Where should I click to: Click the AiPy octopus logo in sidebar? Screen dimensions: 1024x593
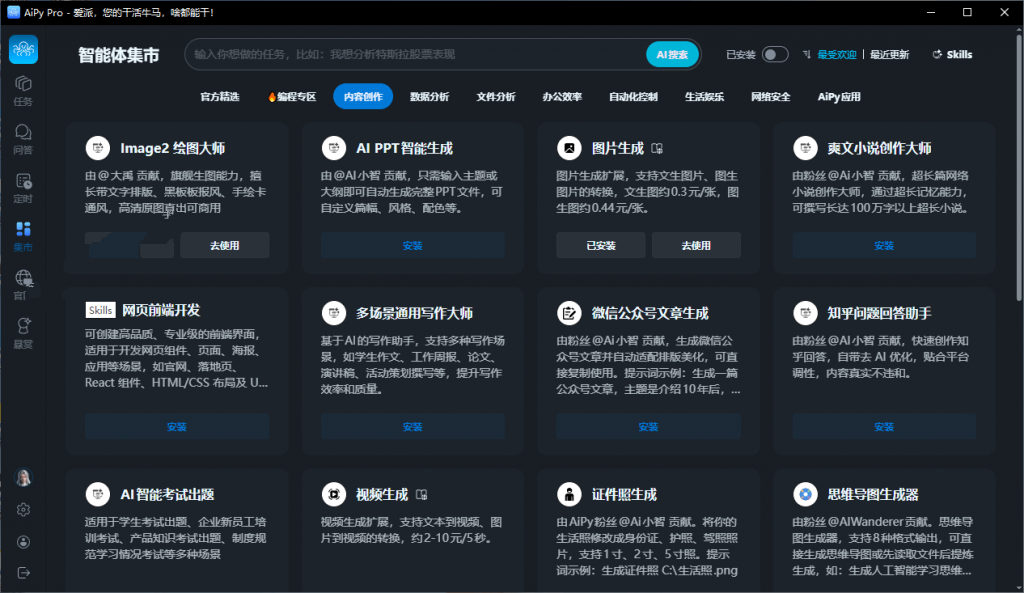click(x=24, y=50)
